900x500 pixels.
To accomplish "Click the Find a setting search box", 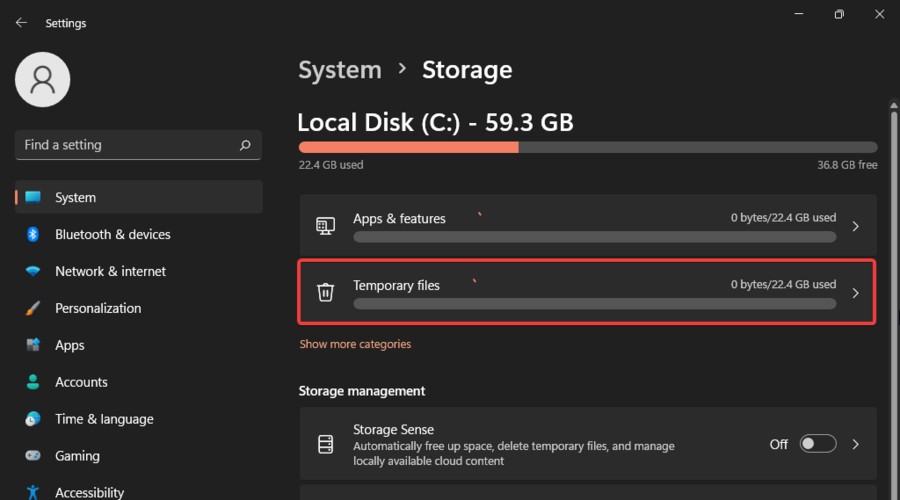I will 125,145.
